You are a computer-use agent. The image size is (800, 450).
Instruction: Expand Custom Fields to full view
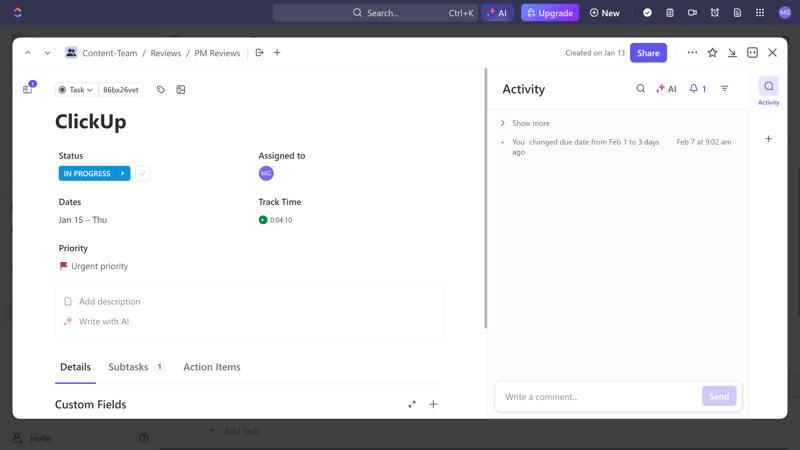[412, 405]
